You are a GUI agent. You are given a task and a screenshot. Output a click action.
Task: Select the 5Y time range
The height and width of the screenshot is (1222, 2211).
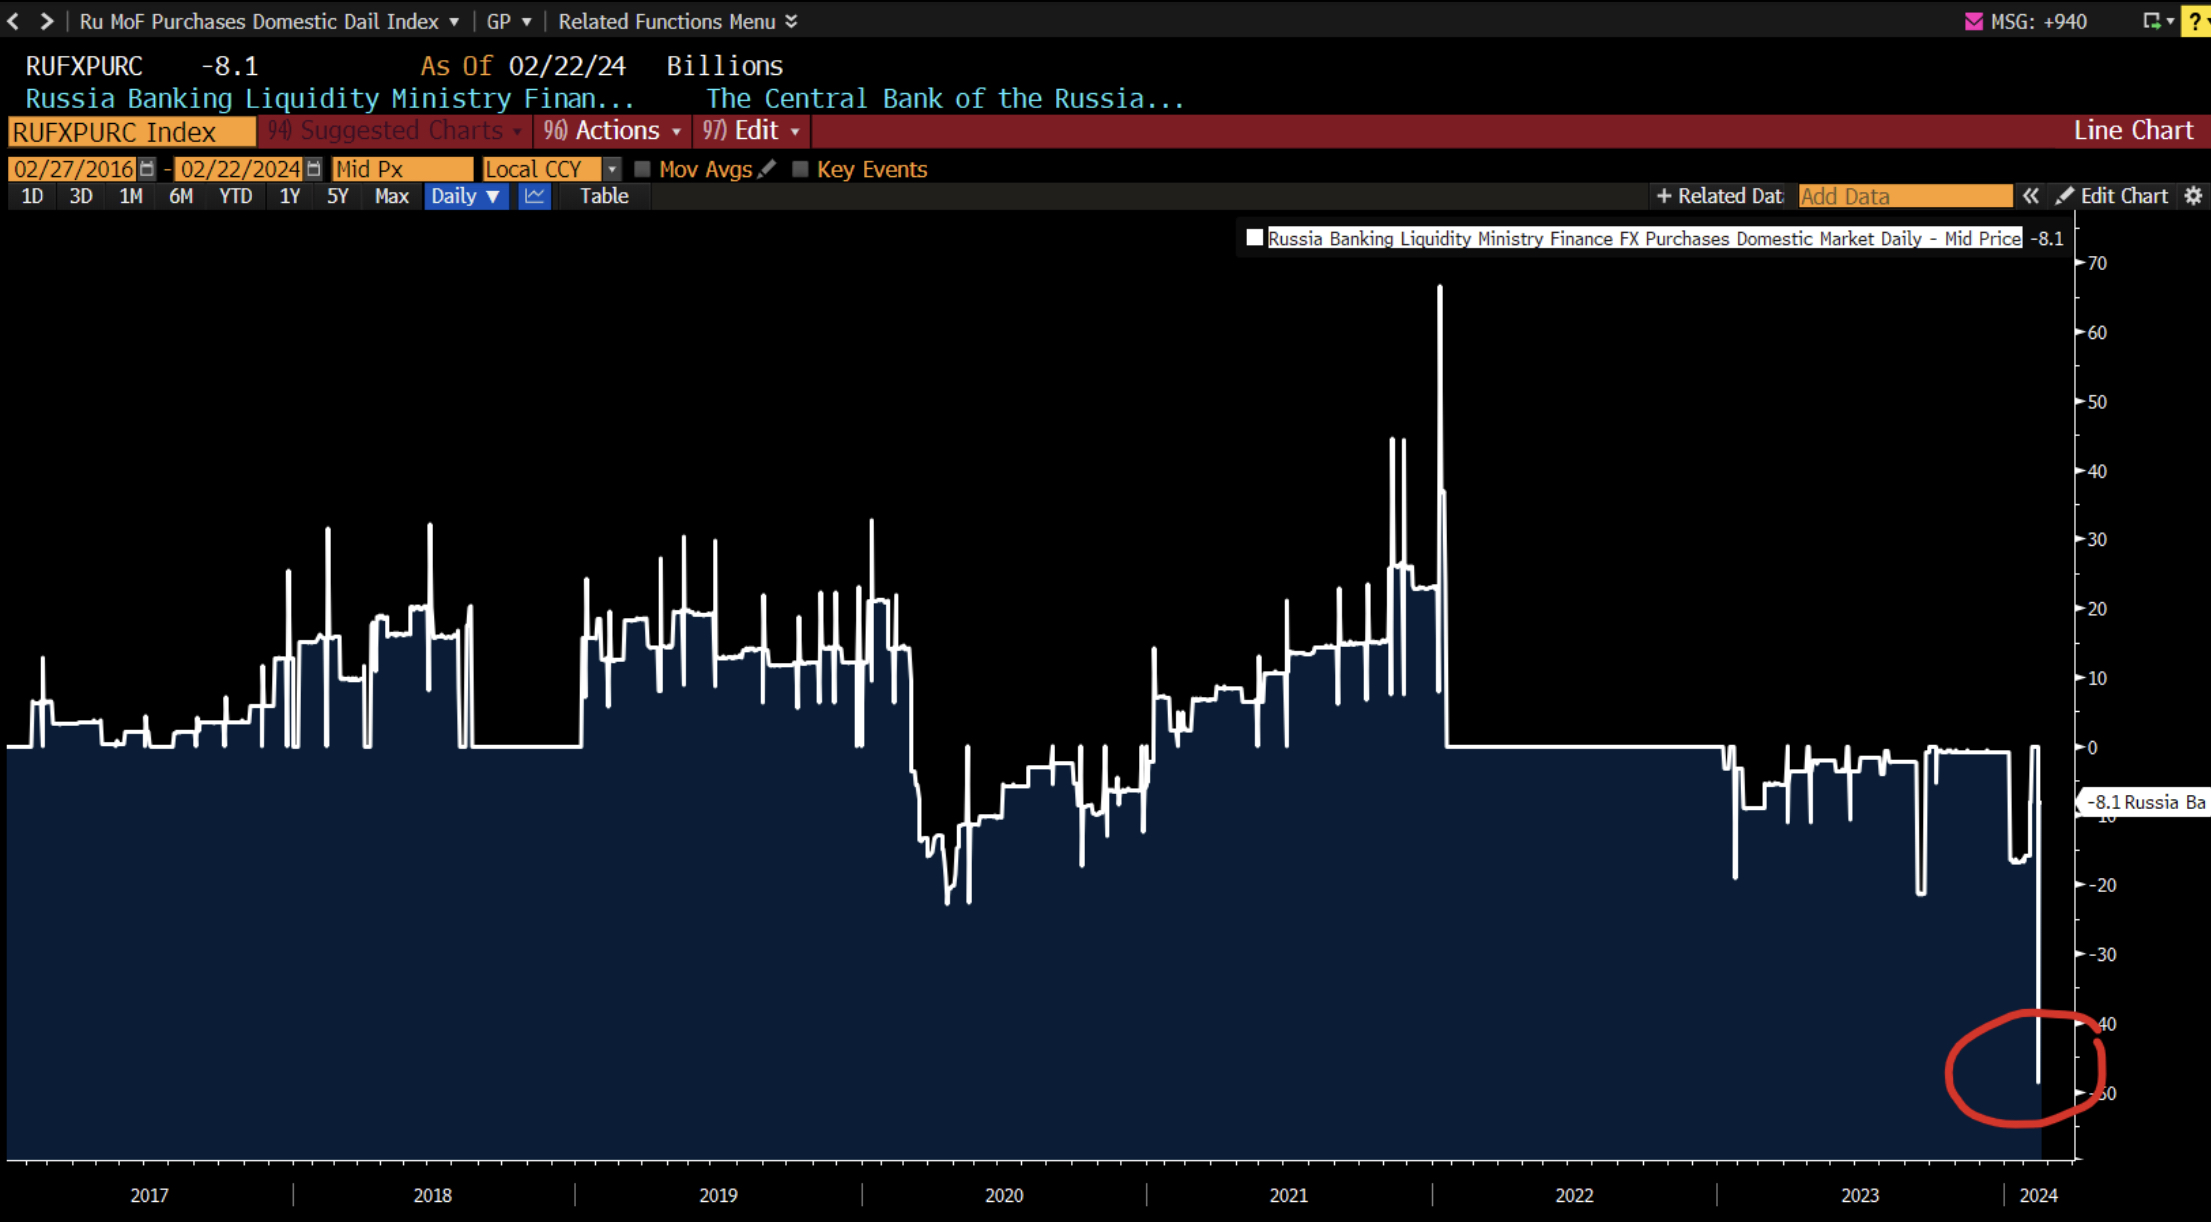click(x=338, y=196)
